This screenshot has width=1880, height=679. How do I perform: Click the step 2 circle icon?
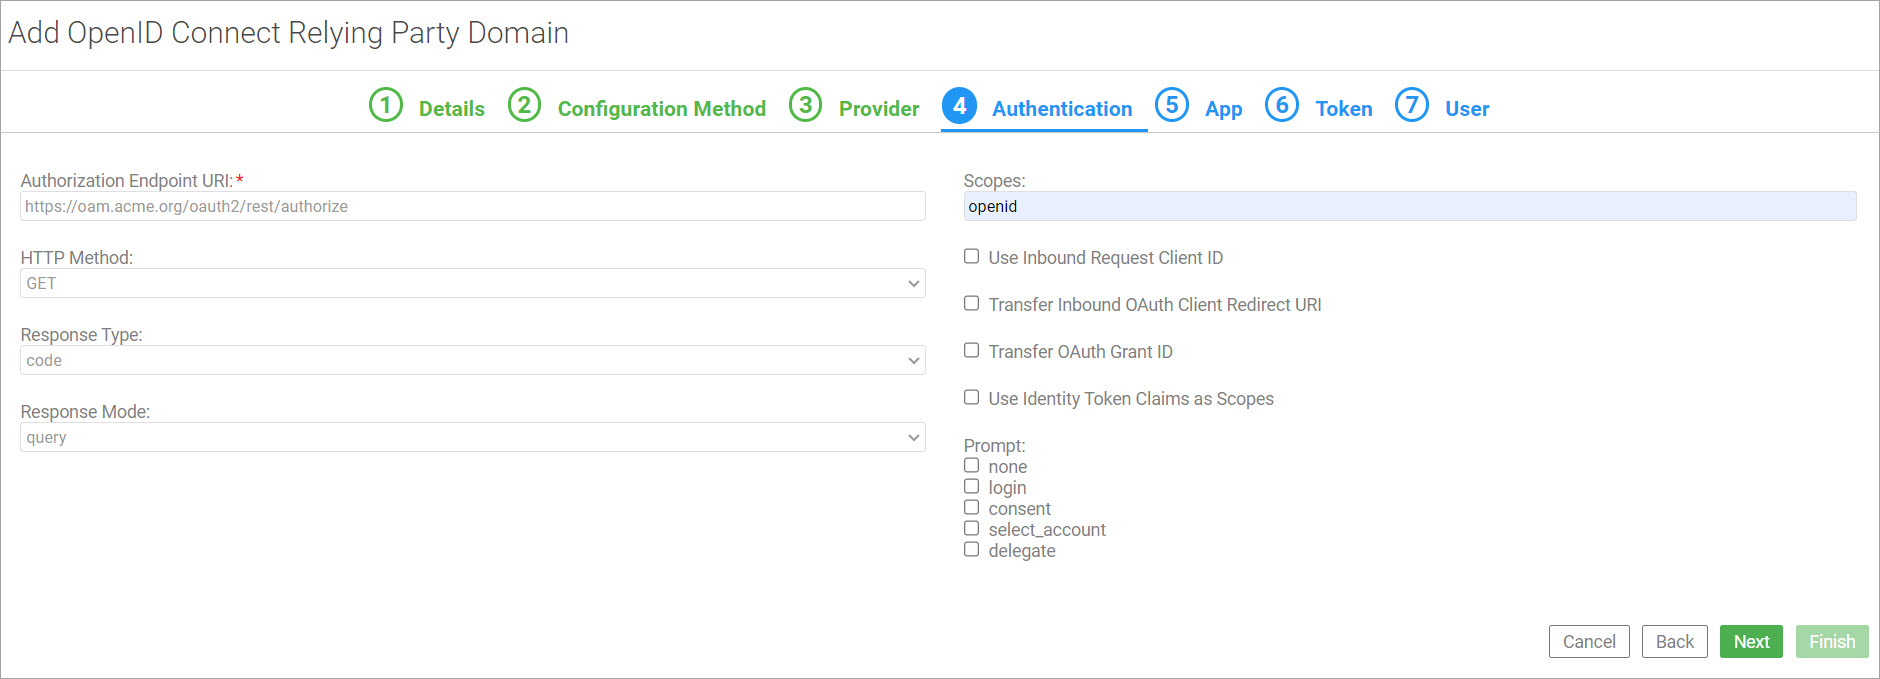click(524, 105)
